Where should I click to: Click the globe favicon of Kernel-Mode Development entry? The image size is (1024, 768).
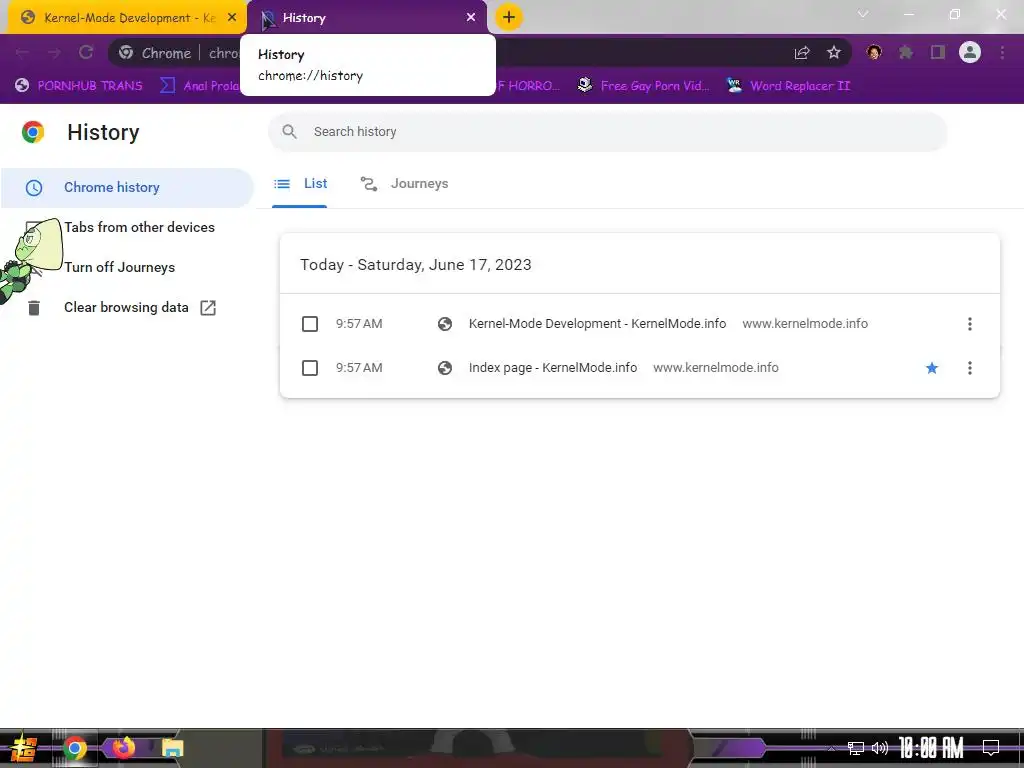pyautogui.click(x=445, y=324)
